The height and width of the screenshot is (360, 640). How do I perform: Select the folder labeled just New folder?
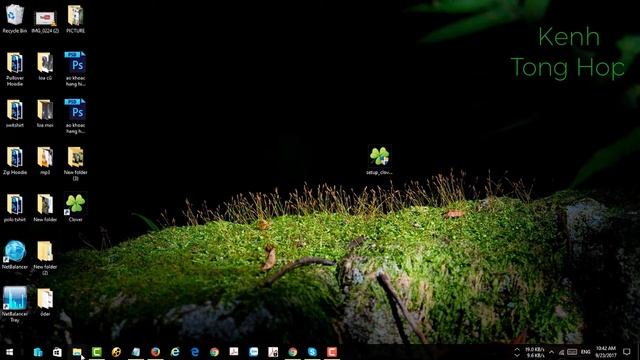point(45,208)
